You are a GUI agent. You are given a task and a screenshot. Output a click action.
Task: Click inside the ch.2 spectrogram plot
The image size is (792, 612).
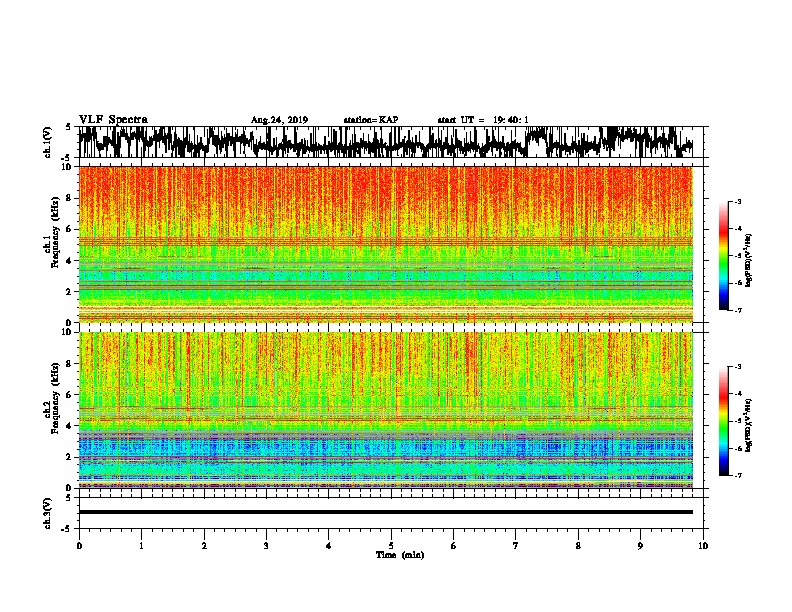click(386, 410)
